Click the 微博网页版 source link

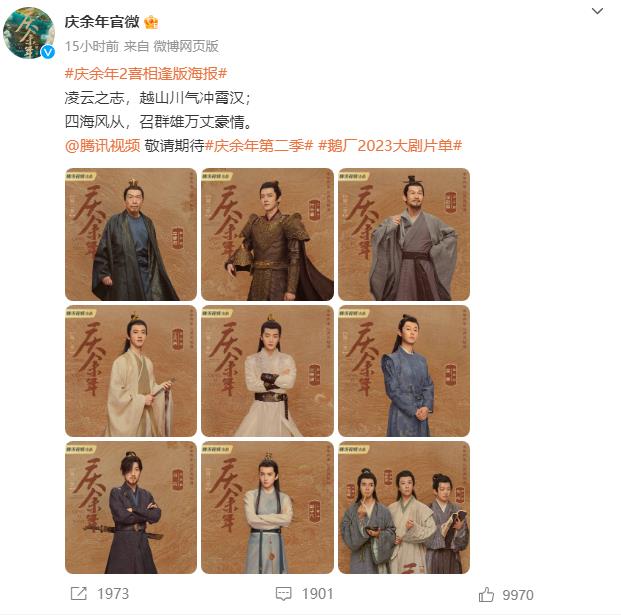tap(186, 46)
